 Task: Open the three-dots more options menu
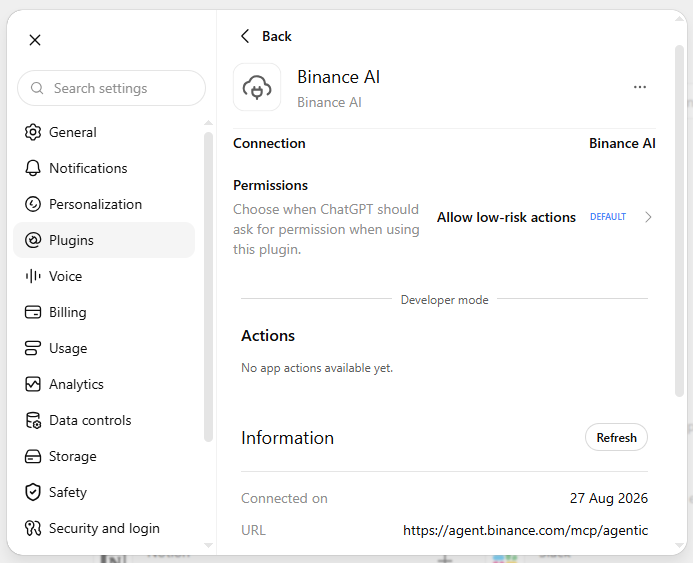tap(640, 87)
